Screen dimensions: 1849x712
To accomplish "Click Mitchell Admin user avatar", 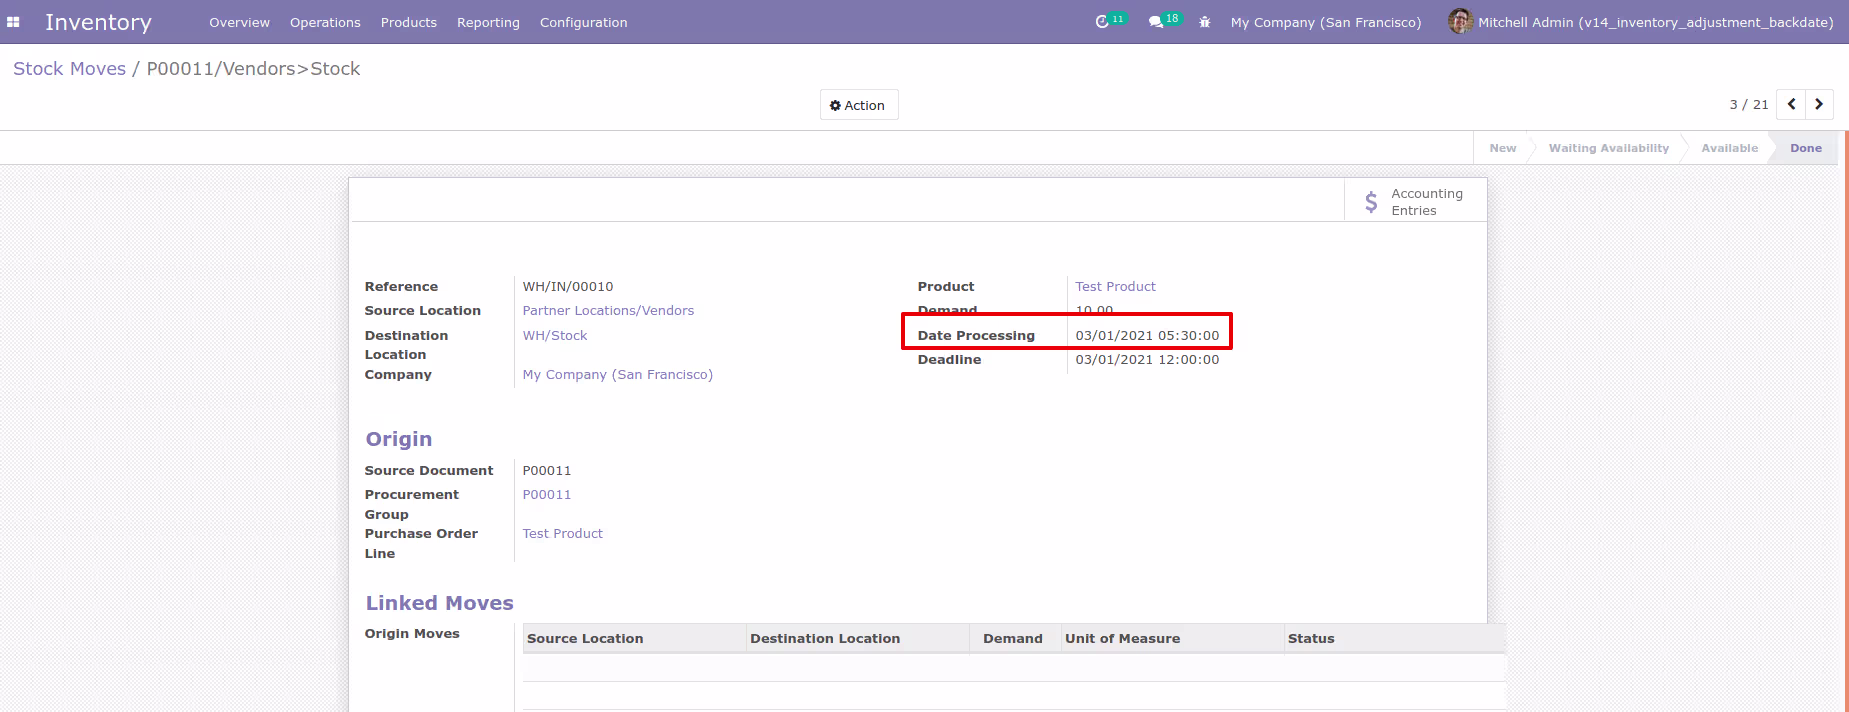I will [x=1460, y=21].
